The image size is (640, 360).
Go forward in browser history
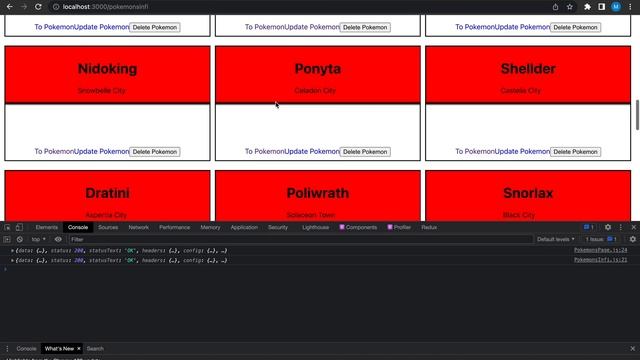[24, 7]
